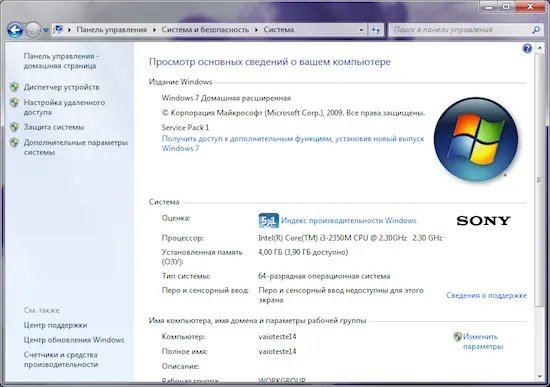Click the vertical scrollbar thumb
This screenshot has width=550, height=387.
click(x=539, y=180)
